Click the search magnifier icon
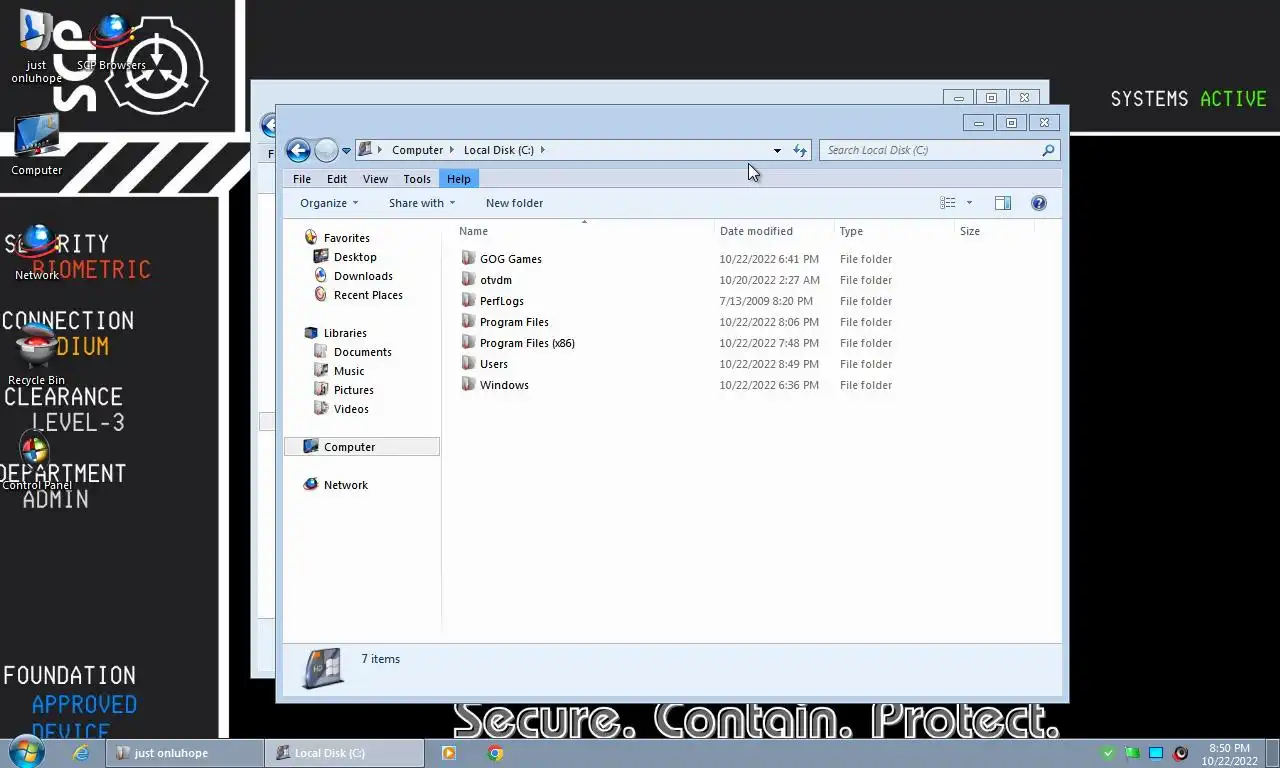The height and width of the screenshot is (768, 1280). (x=1048, y=150)
